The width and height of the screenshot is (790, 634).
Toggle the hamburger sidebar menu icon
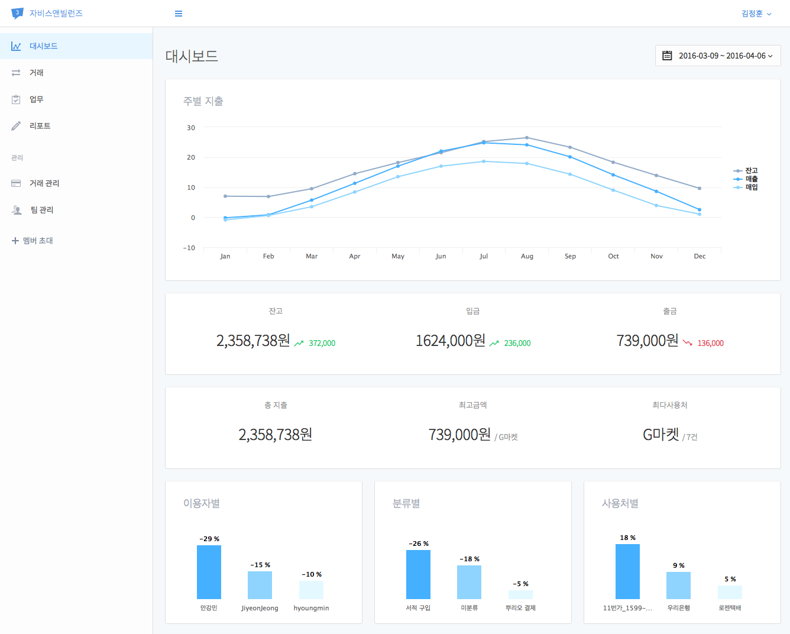tap(178, 14)
